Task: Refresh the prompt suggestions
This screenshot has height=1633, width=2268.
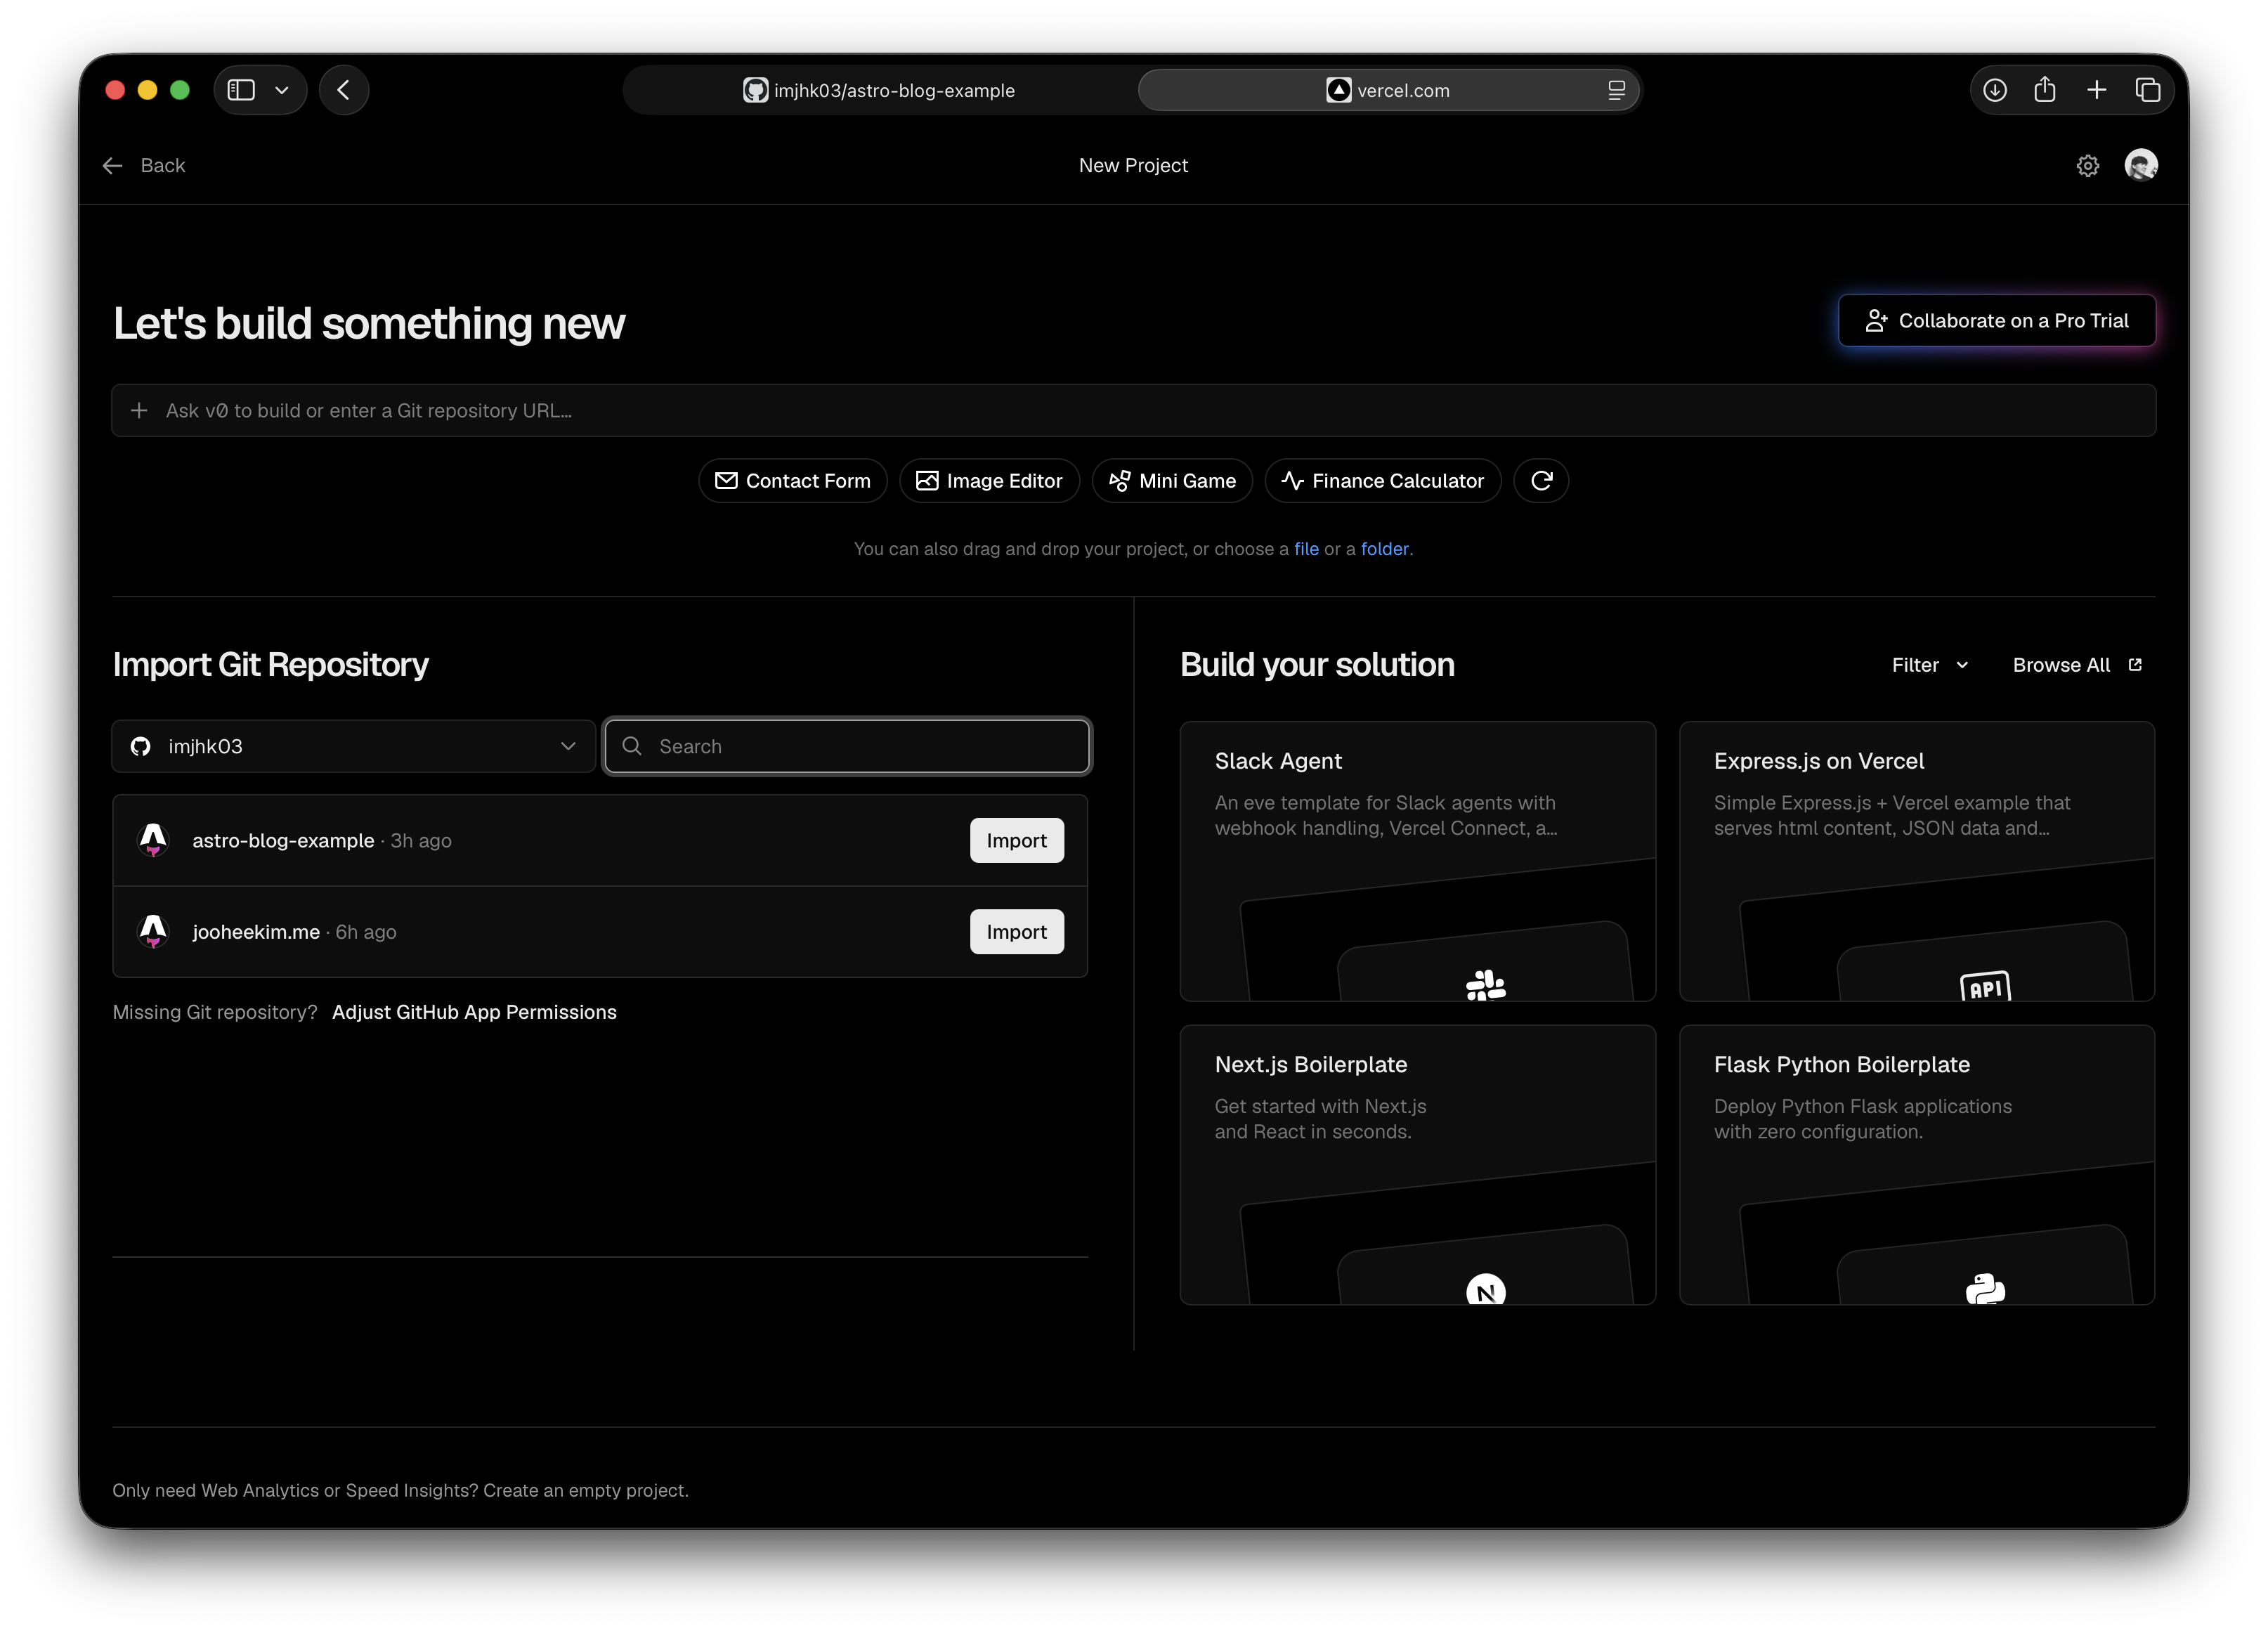Action: click(x=1541, y=481)
